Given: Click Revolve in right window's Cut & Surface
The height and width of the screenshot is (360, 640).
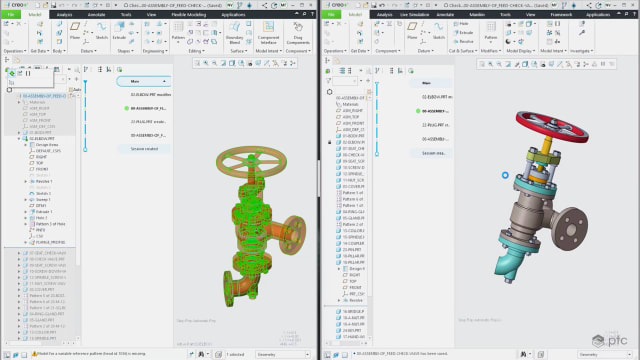Looking at the screenshot, I should coord(463,41).
